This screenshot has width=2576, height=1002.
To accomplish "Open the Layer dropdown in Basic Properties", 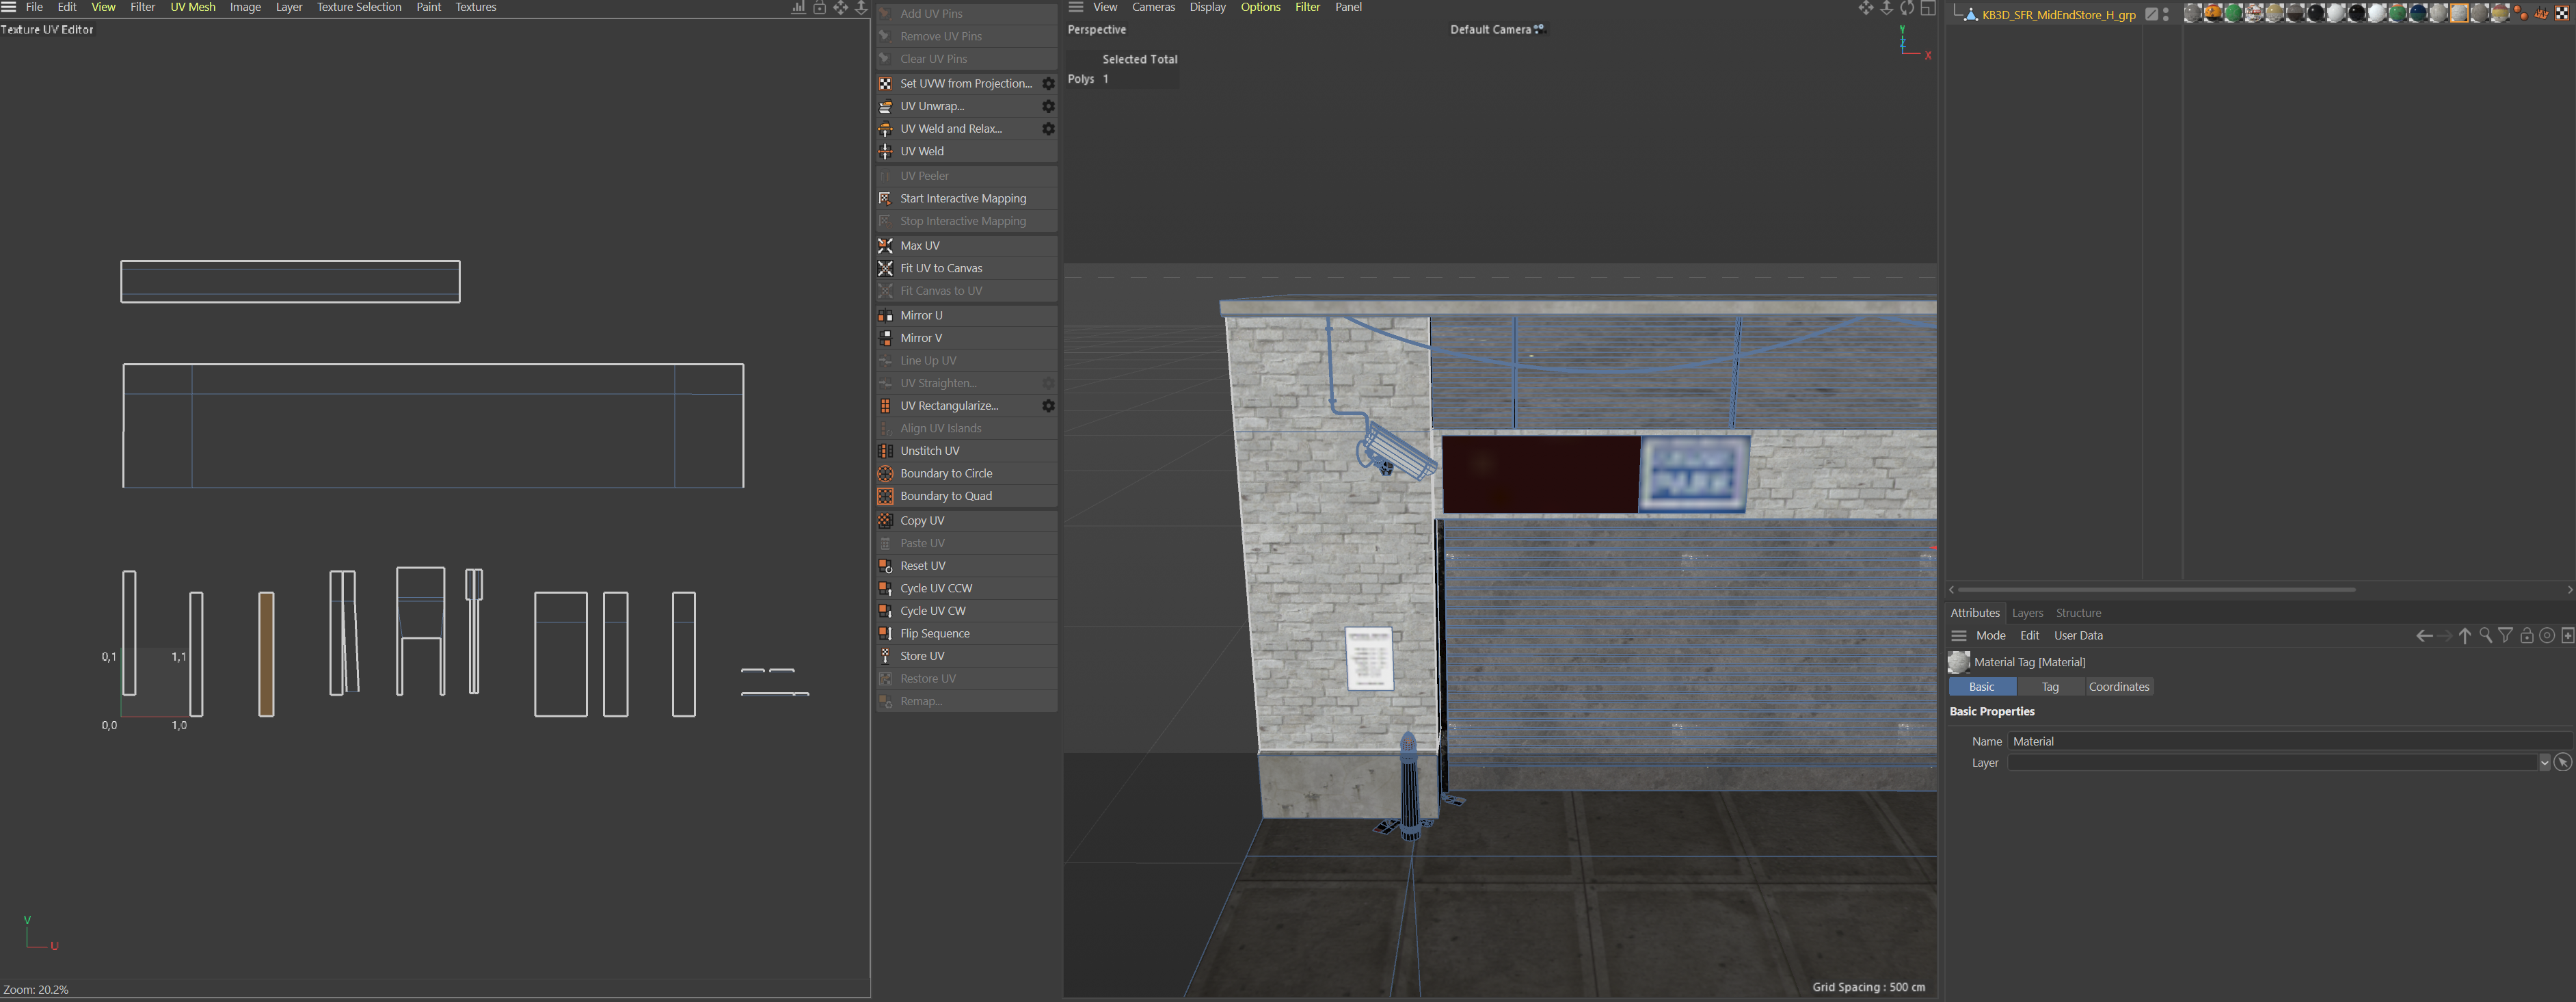I will coord(2544,762).
